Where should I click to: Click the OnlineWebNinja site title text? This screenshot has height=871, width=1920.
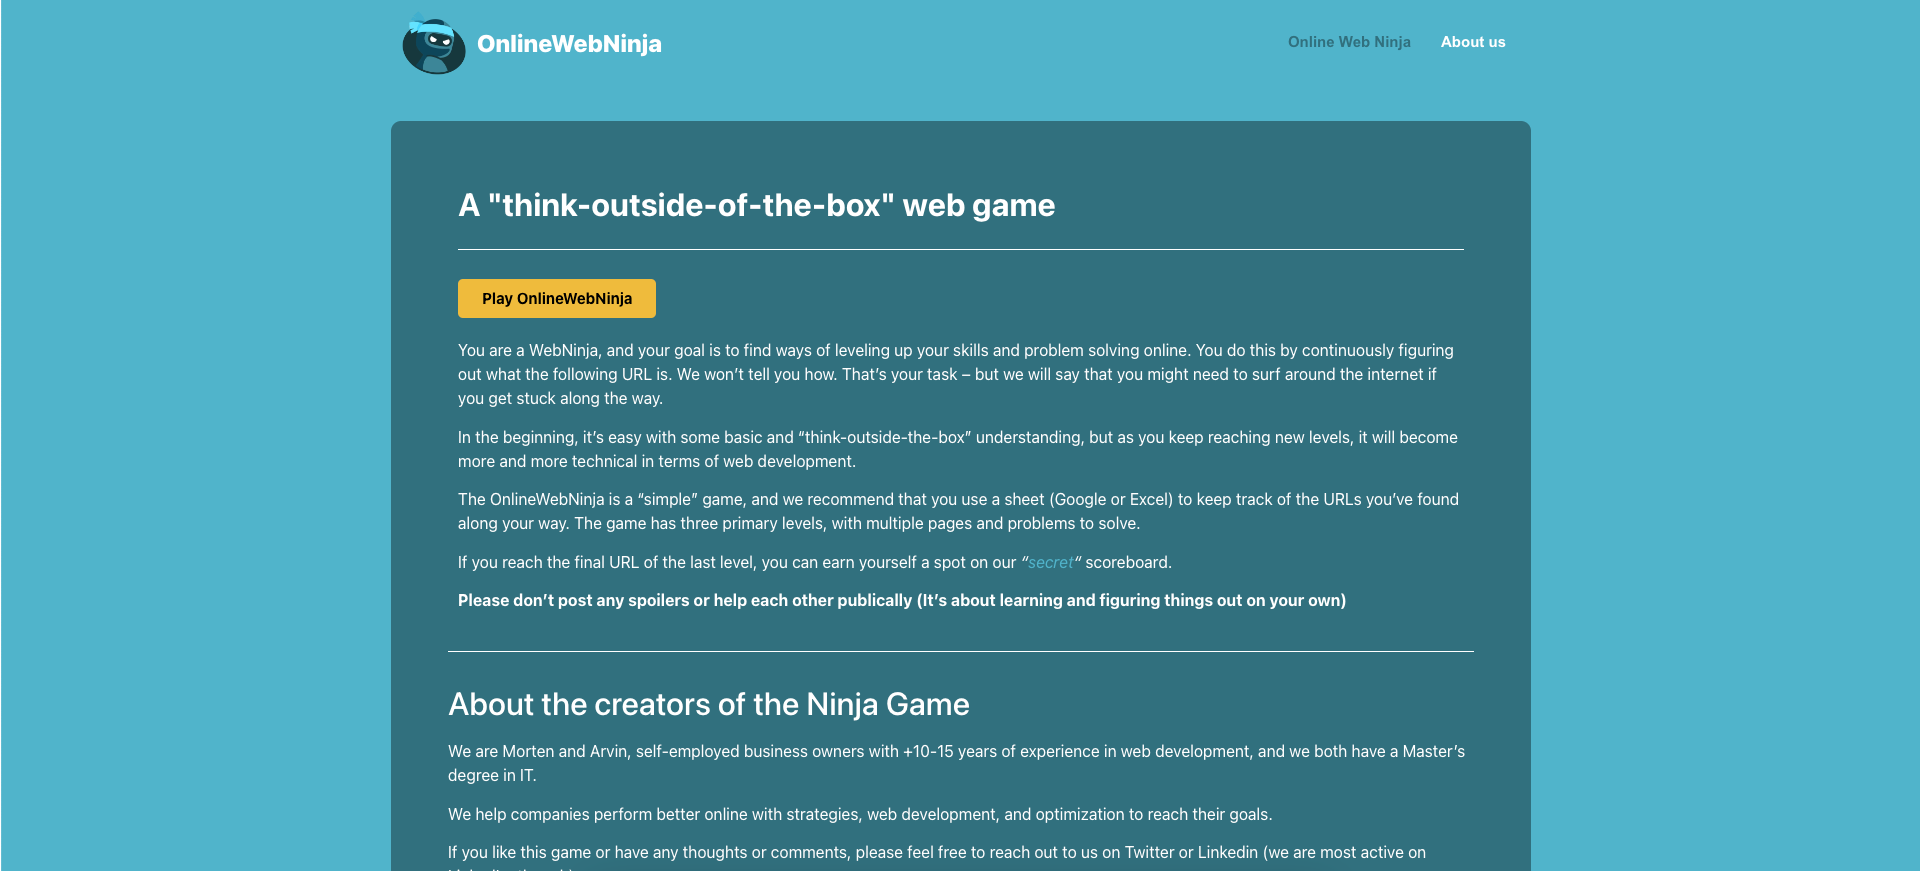click(569, 44)
